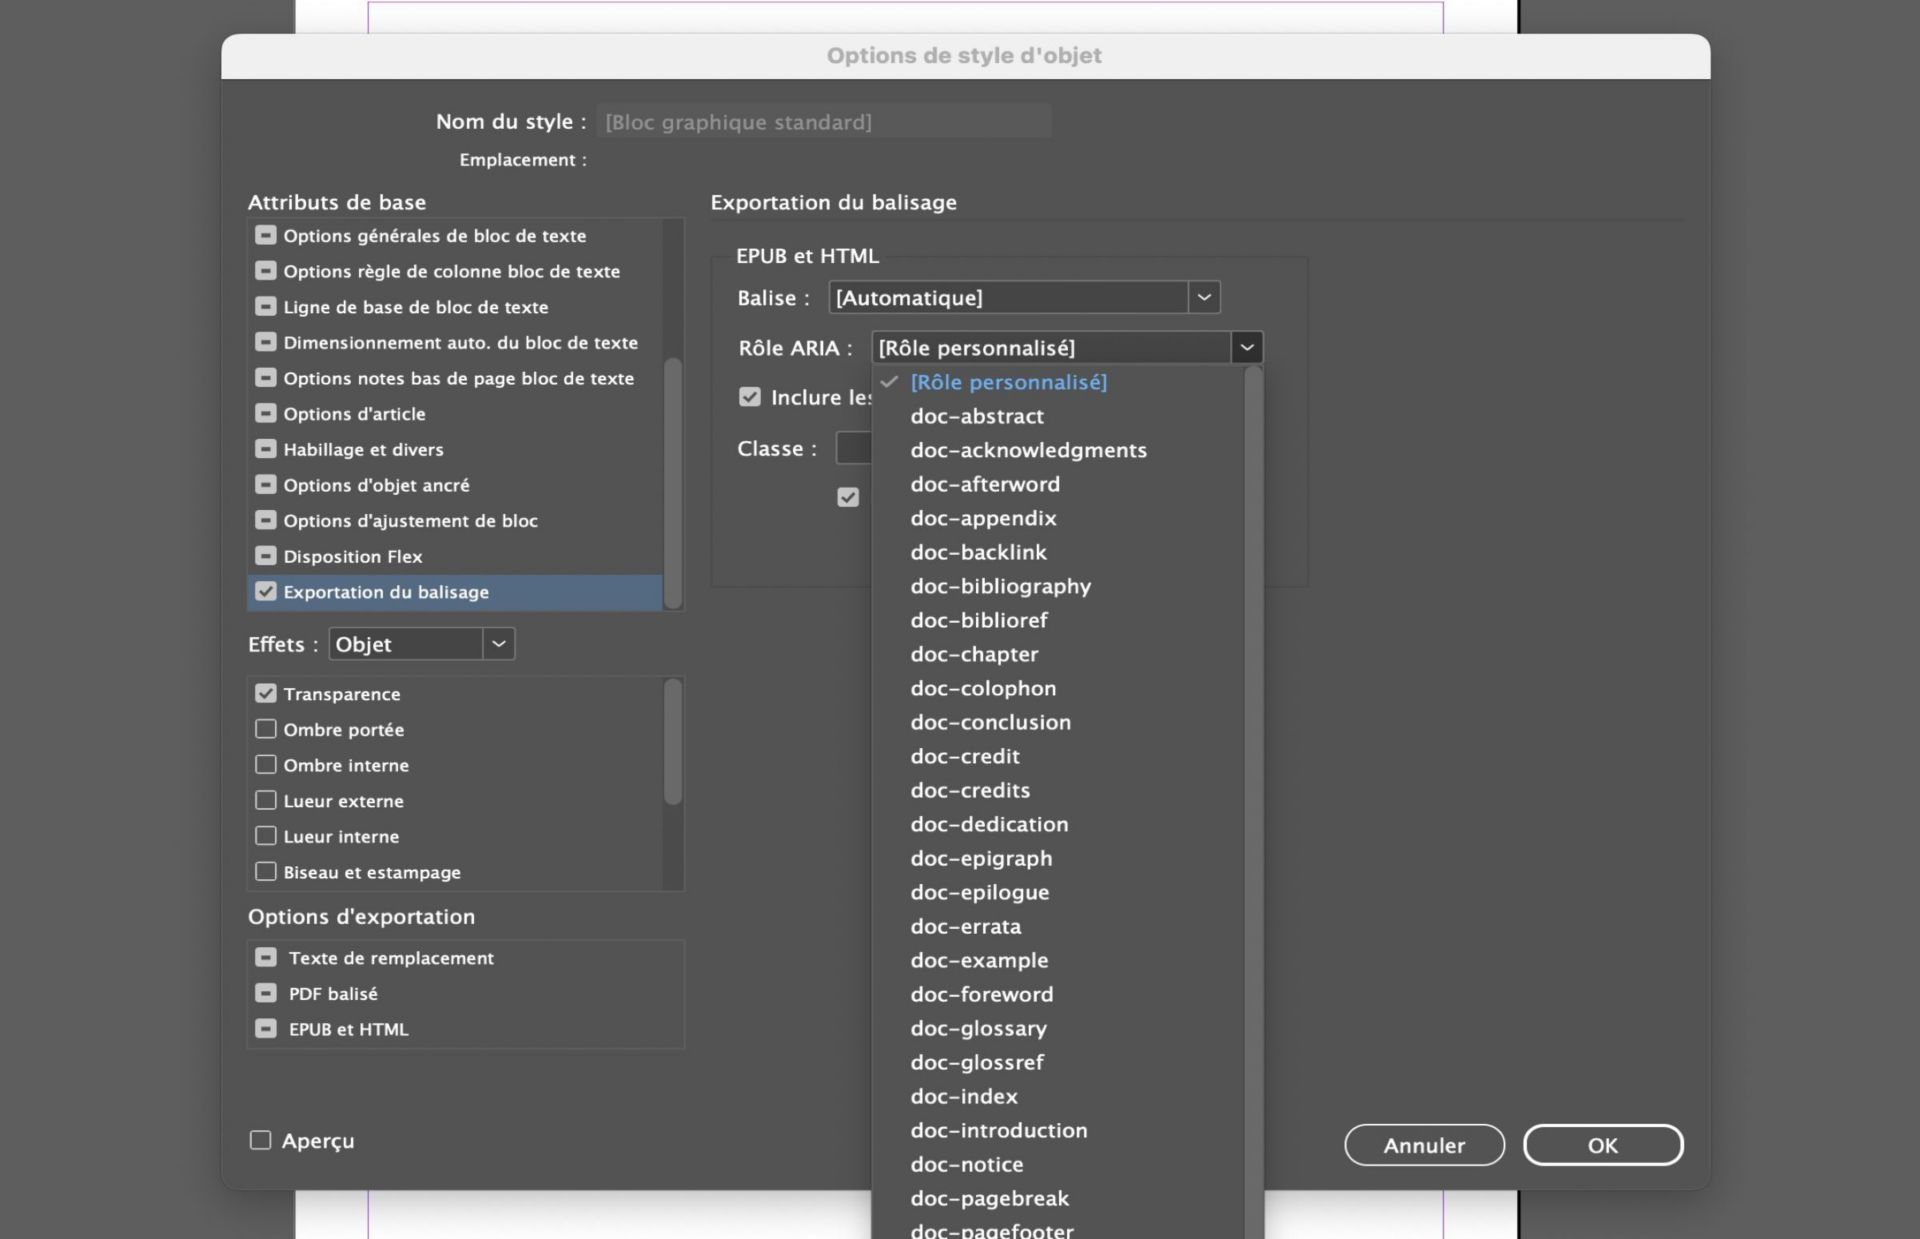Click the Annuler button
Viewport: 1920px width, 1239px height.
[x=1423, y=1145]
